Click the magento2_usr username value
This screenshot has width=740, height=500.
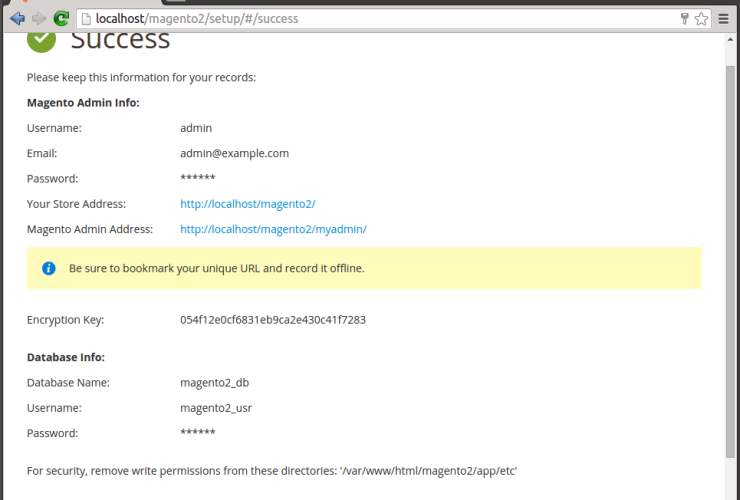point(216,408)
